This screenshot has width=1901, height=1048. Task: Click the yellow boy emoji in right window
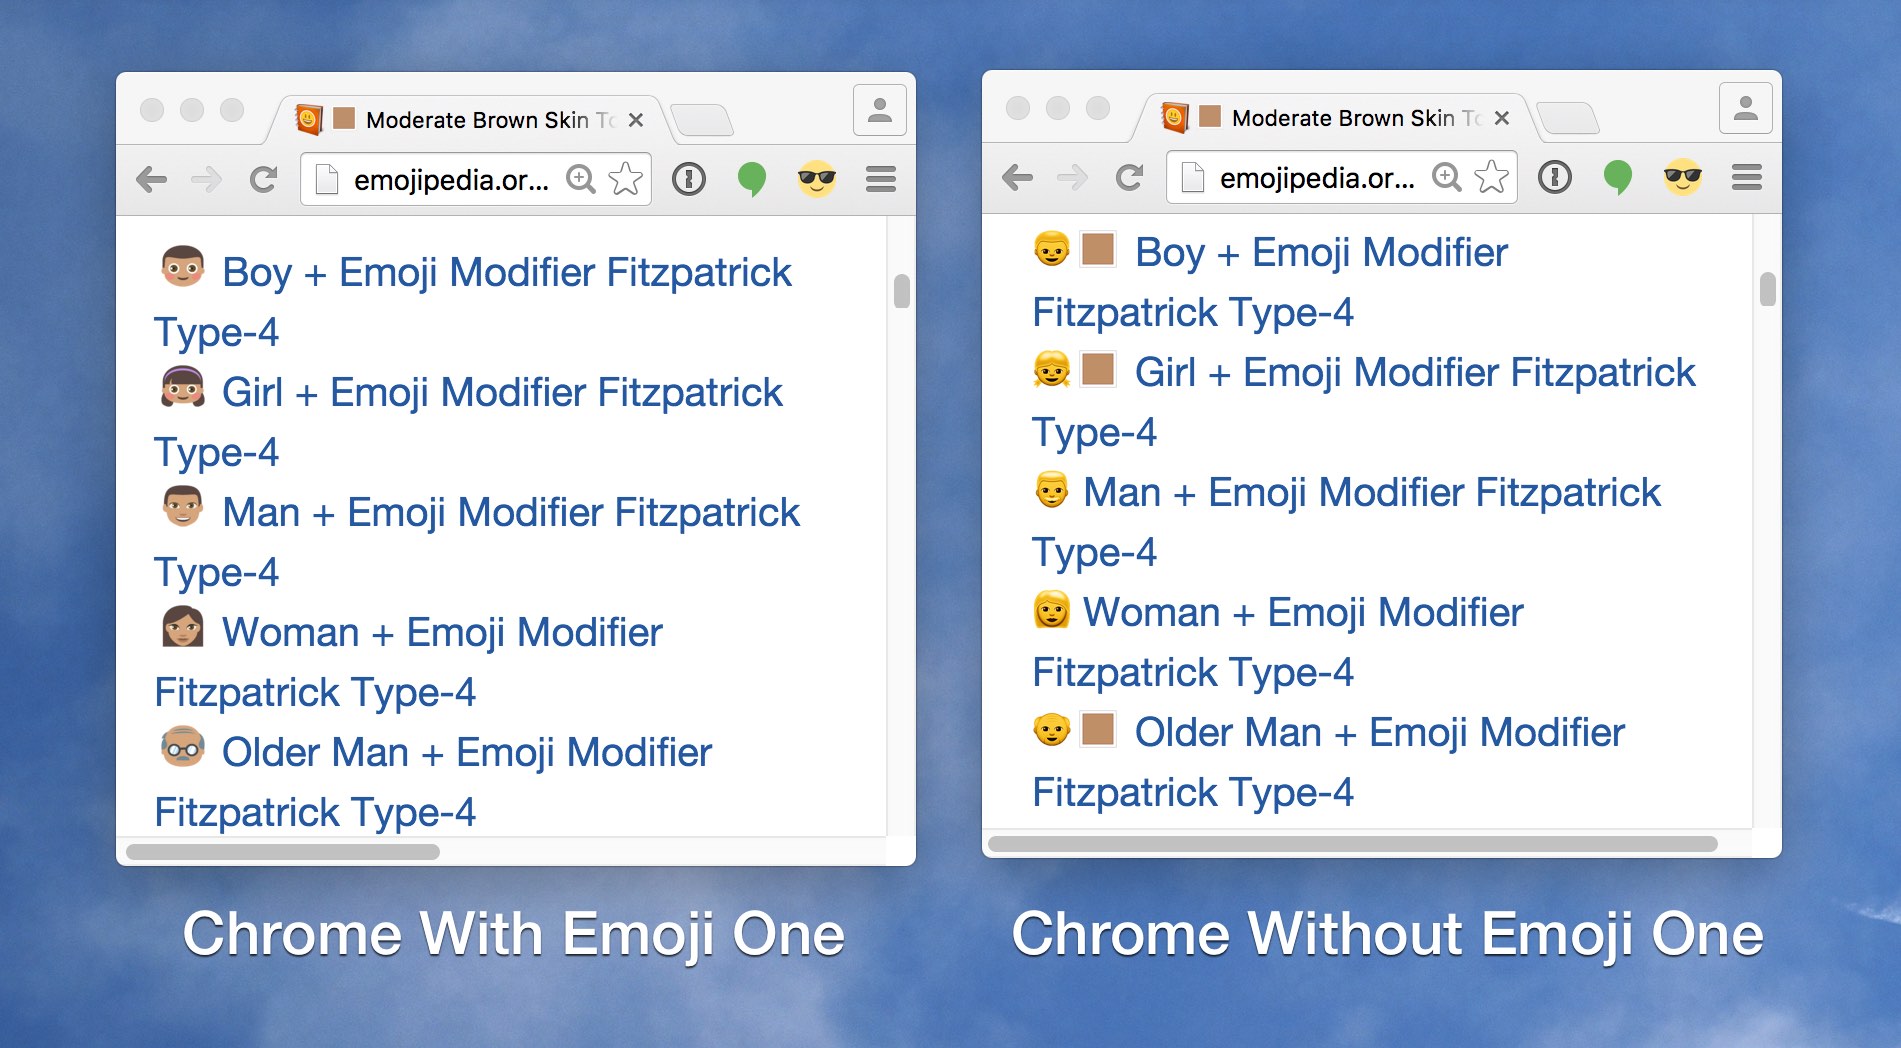1052,249
